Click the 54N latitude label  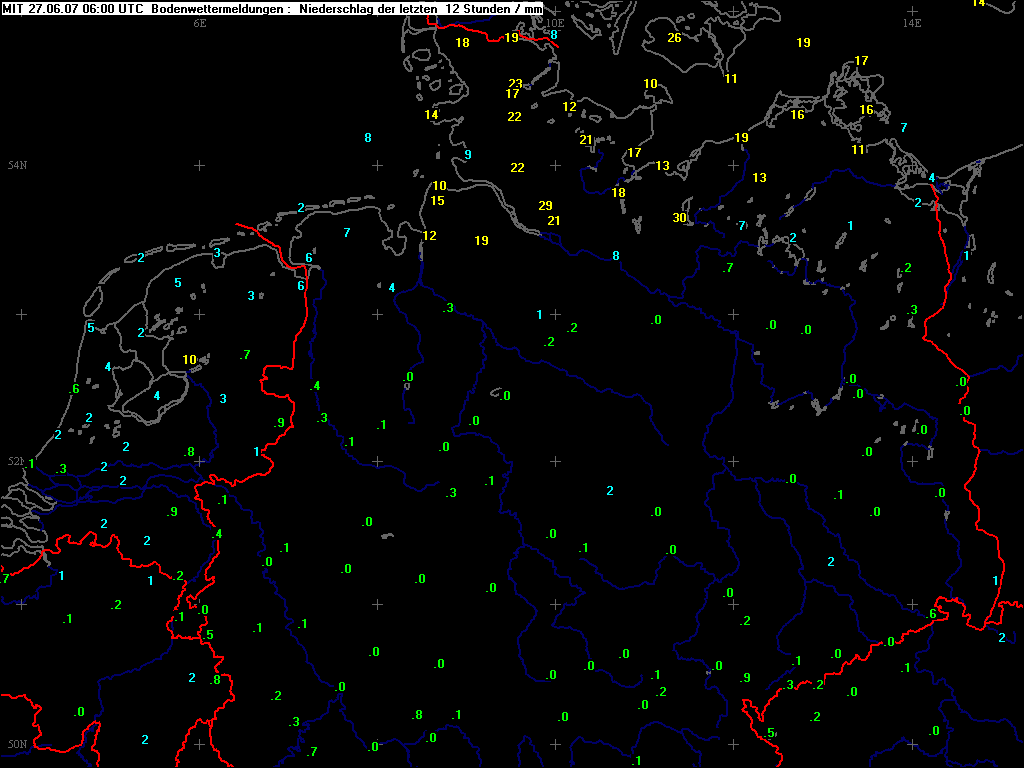[17, 165]
